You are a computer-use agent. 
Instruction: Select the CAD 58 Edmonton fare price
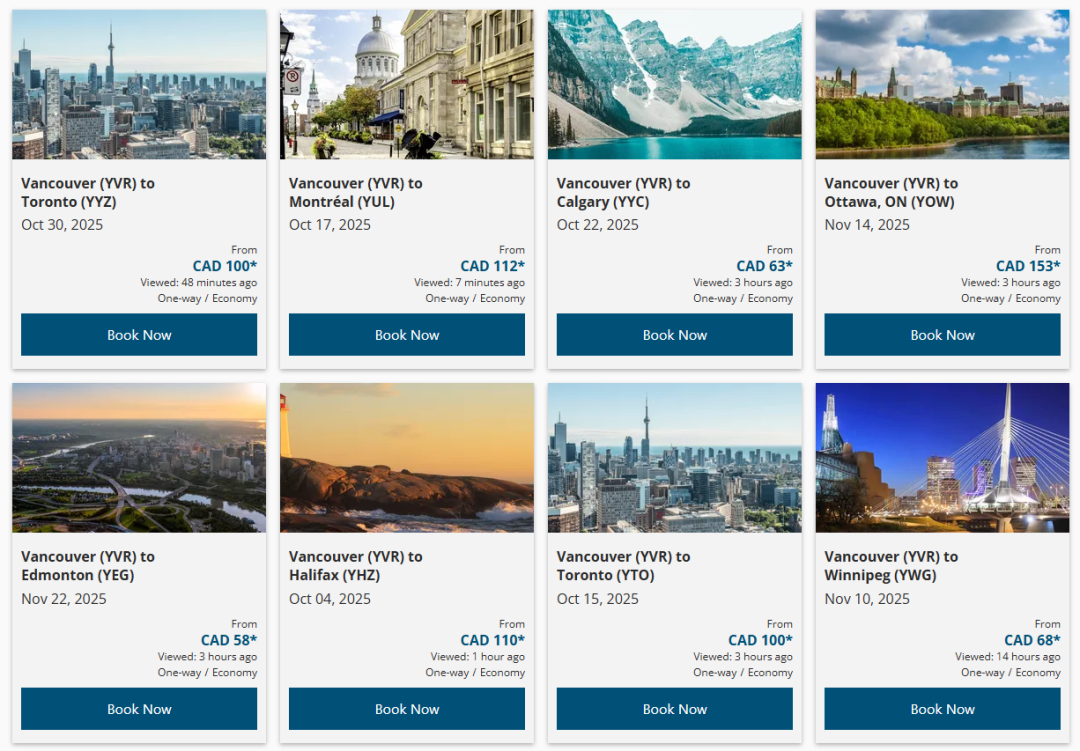coord(229,640)
